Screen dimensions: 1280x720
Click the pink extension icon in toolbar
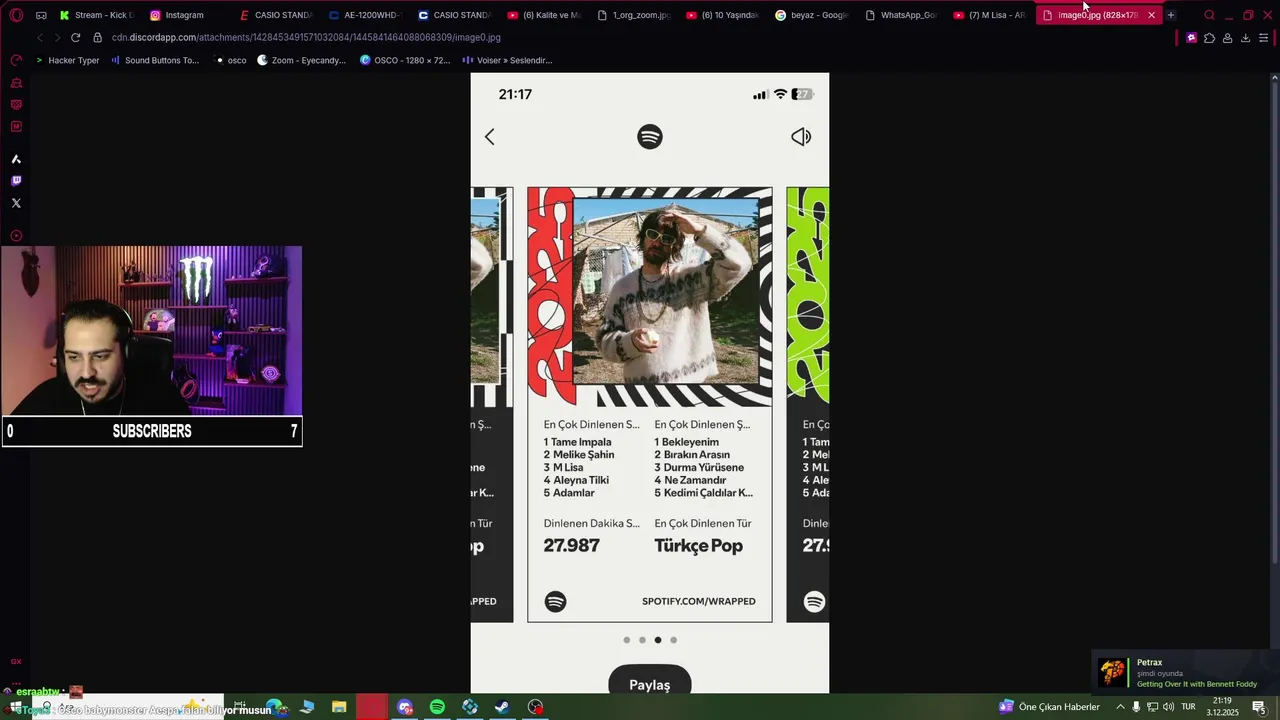(x=1191, y=38)
